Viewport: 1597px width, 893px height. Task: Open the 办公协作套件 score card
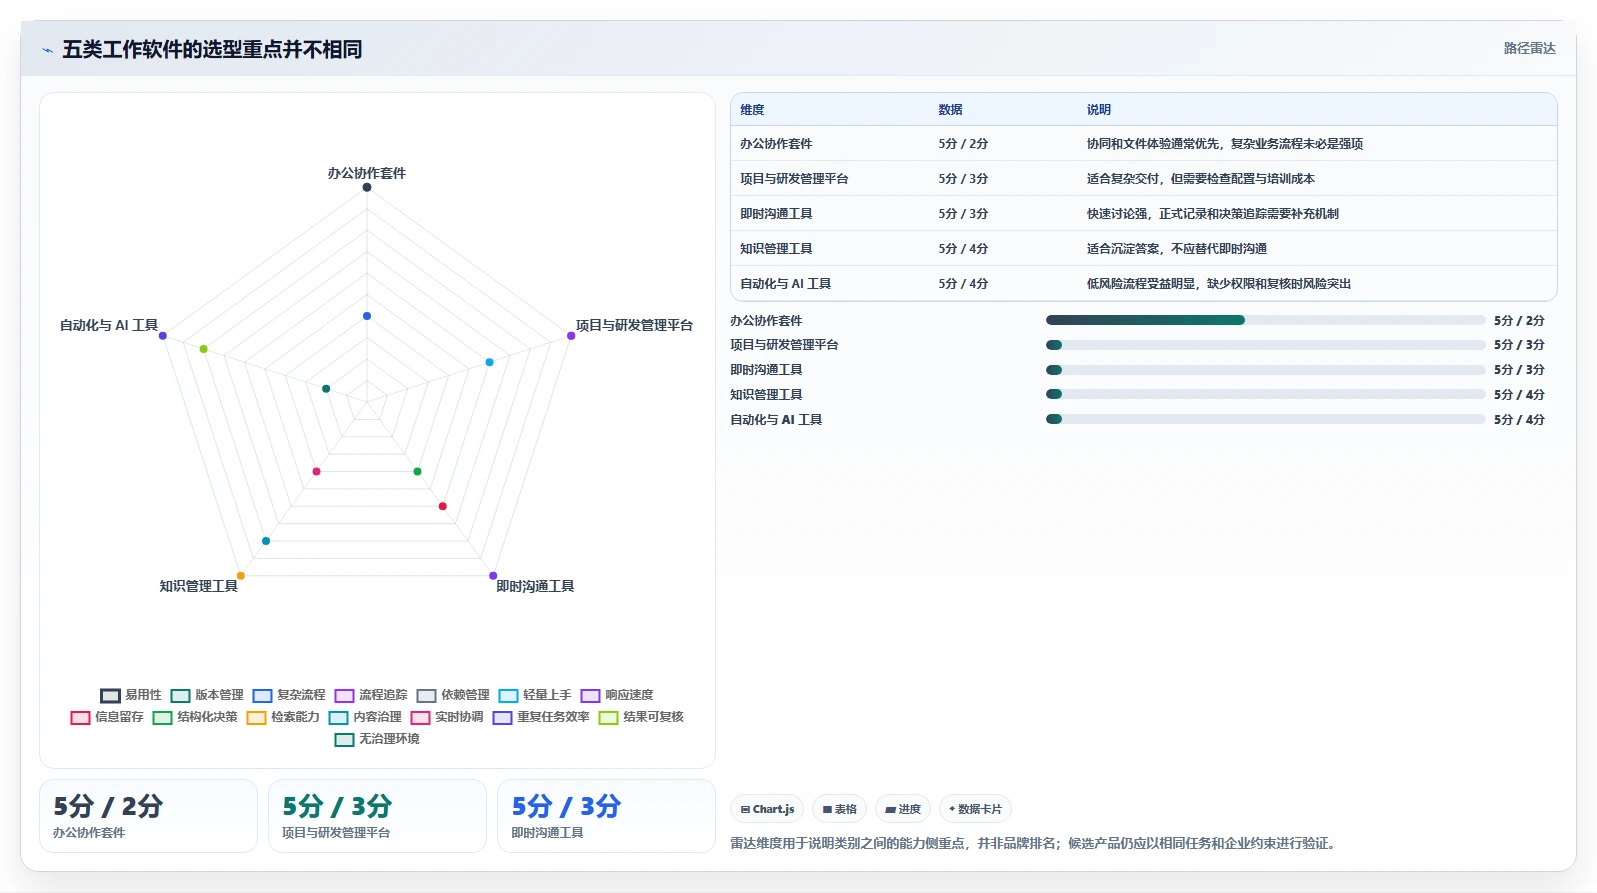[x=148, y=816]
